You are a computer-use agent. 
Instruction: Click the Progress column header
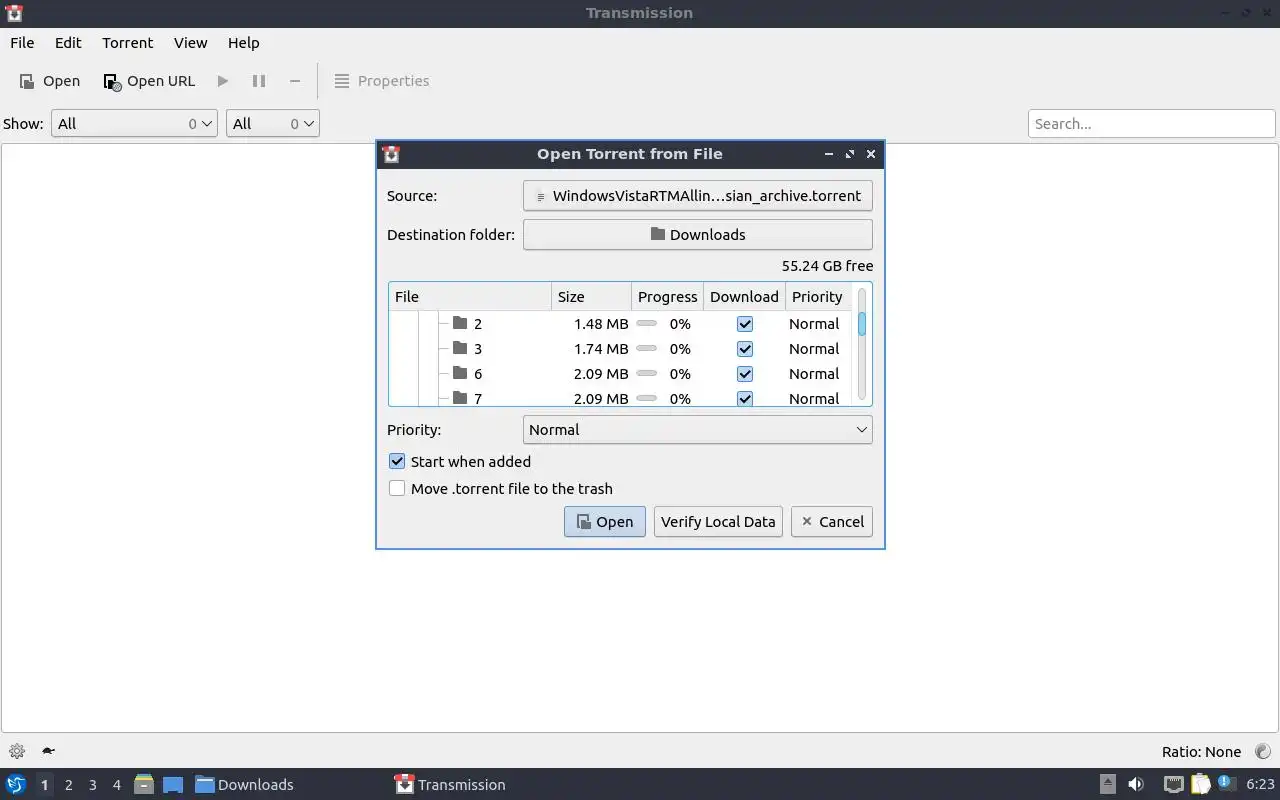[x=667, y=297]
